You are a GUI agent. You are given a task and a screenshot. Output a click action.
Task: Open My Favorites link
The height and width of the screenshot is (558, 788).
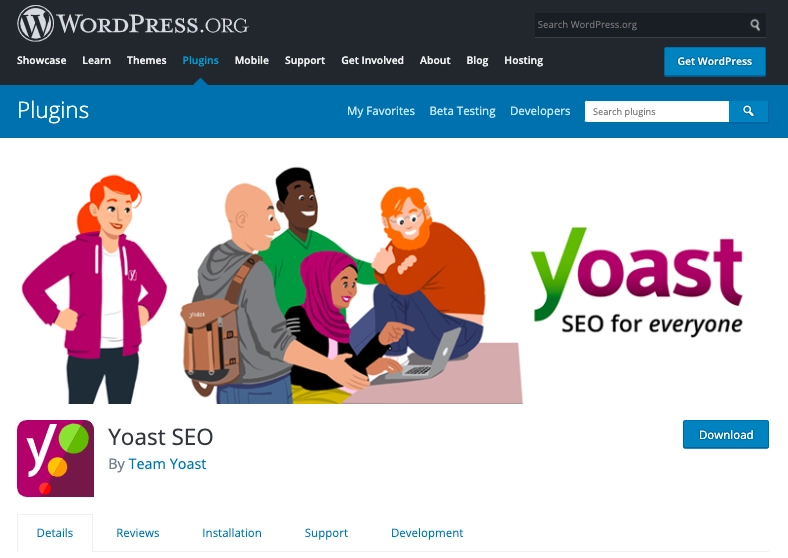click(x=381, y=111)
